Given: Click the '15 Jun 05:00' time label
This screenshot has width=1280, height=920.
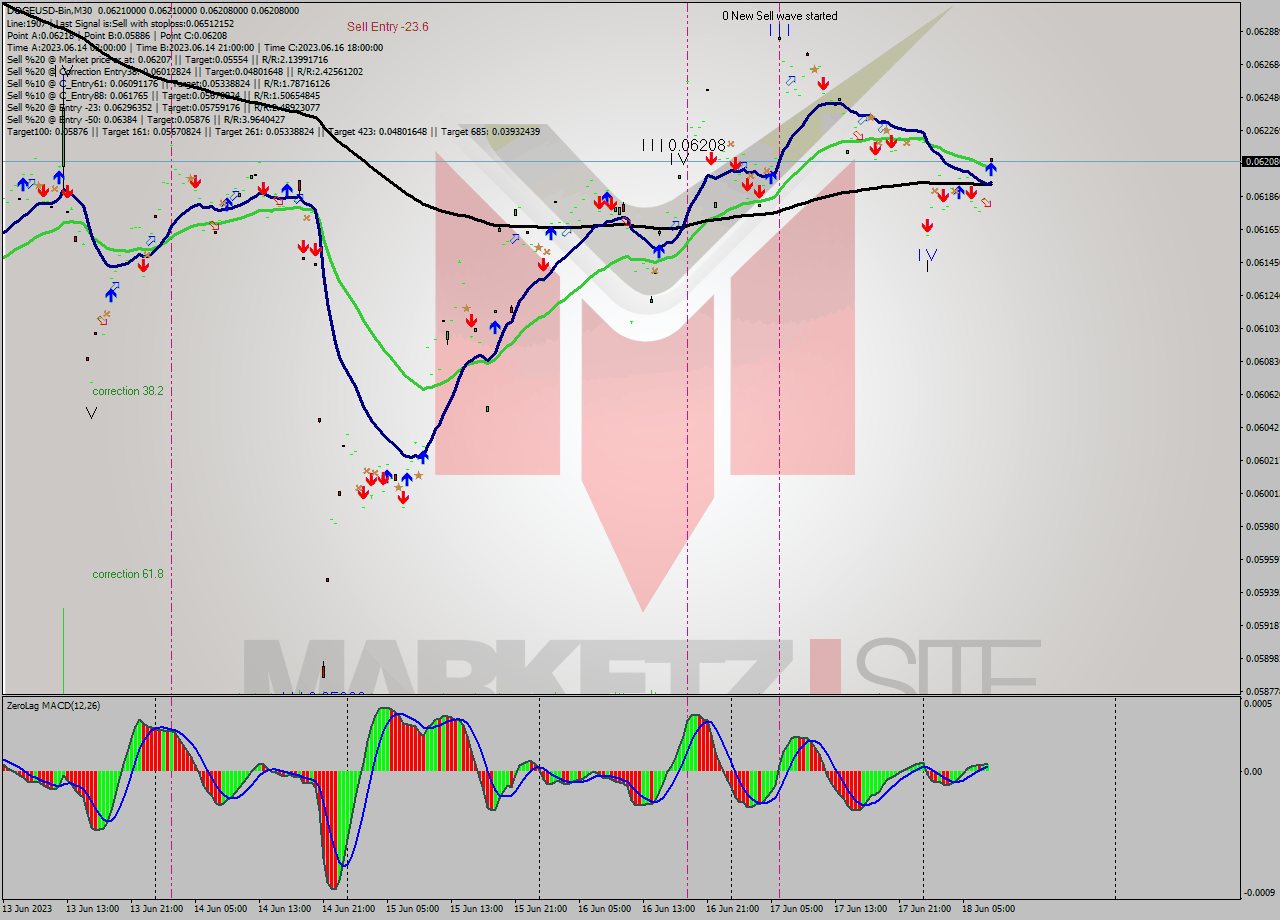Looking at the screenshot, I should (x=411, y=909).
